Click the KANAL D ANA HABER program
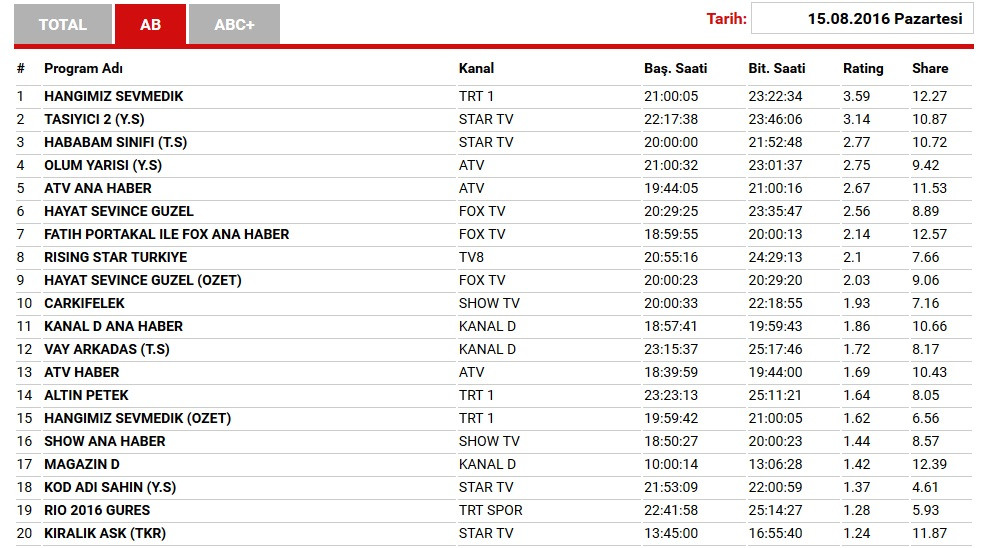 pyautogui.click(x=113, y=326)
